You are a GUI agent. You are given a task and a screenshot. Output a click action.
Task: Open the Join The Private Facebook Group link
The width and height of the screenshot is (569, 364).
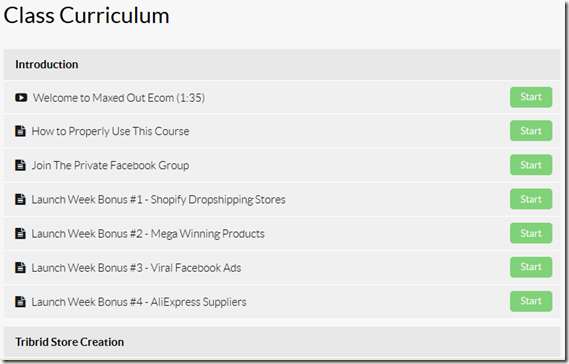click(110, 165)
